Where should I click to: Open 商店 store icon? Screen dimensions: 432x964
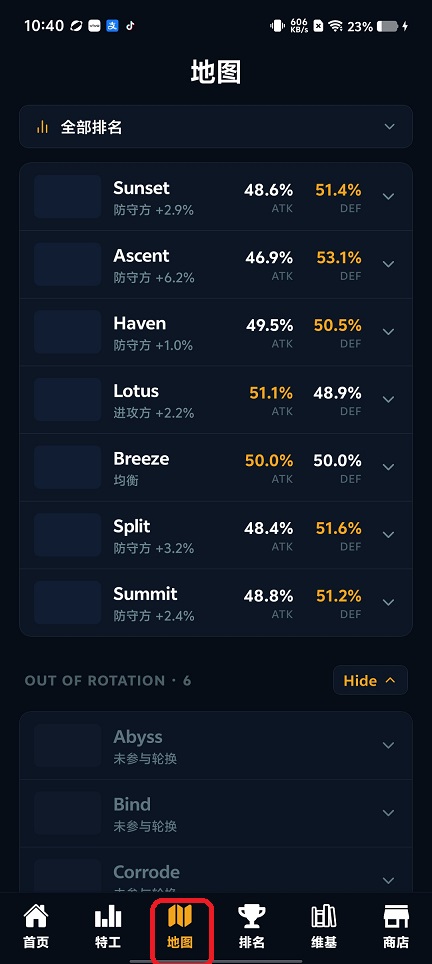(396, 916)
